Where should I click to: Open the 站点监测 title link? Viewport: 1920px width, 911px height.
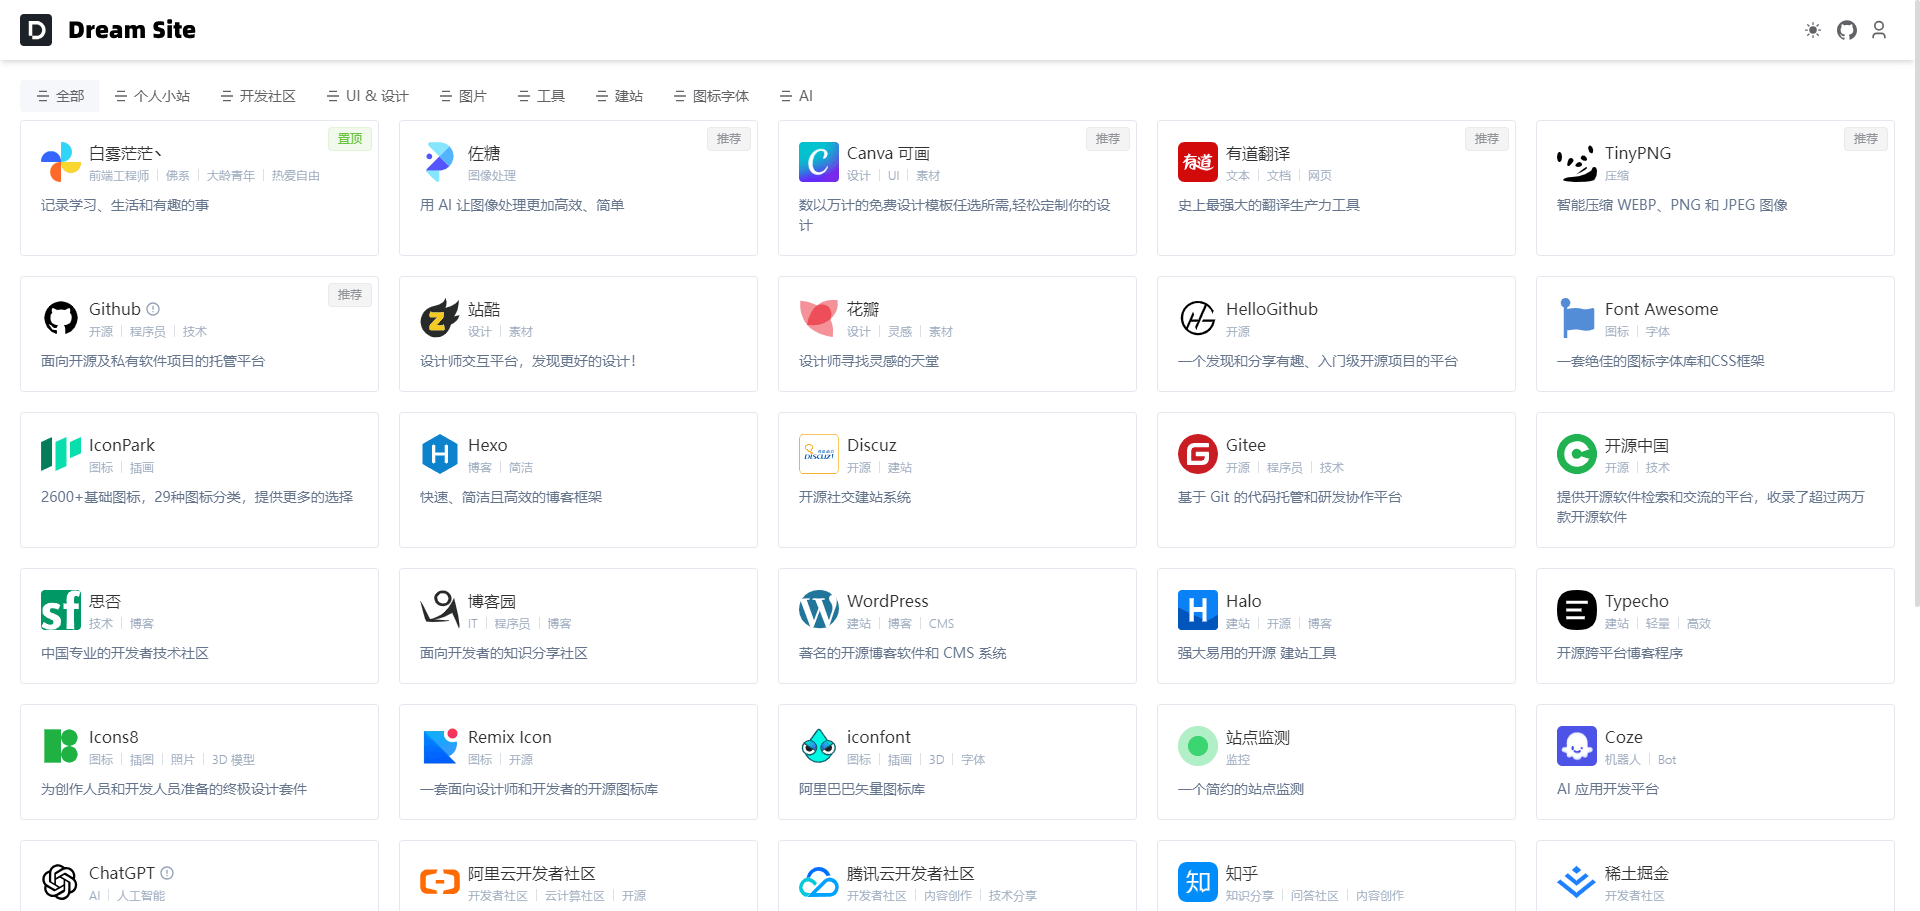click(x=1258, y=737)
